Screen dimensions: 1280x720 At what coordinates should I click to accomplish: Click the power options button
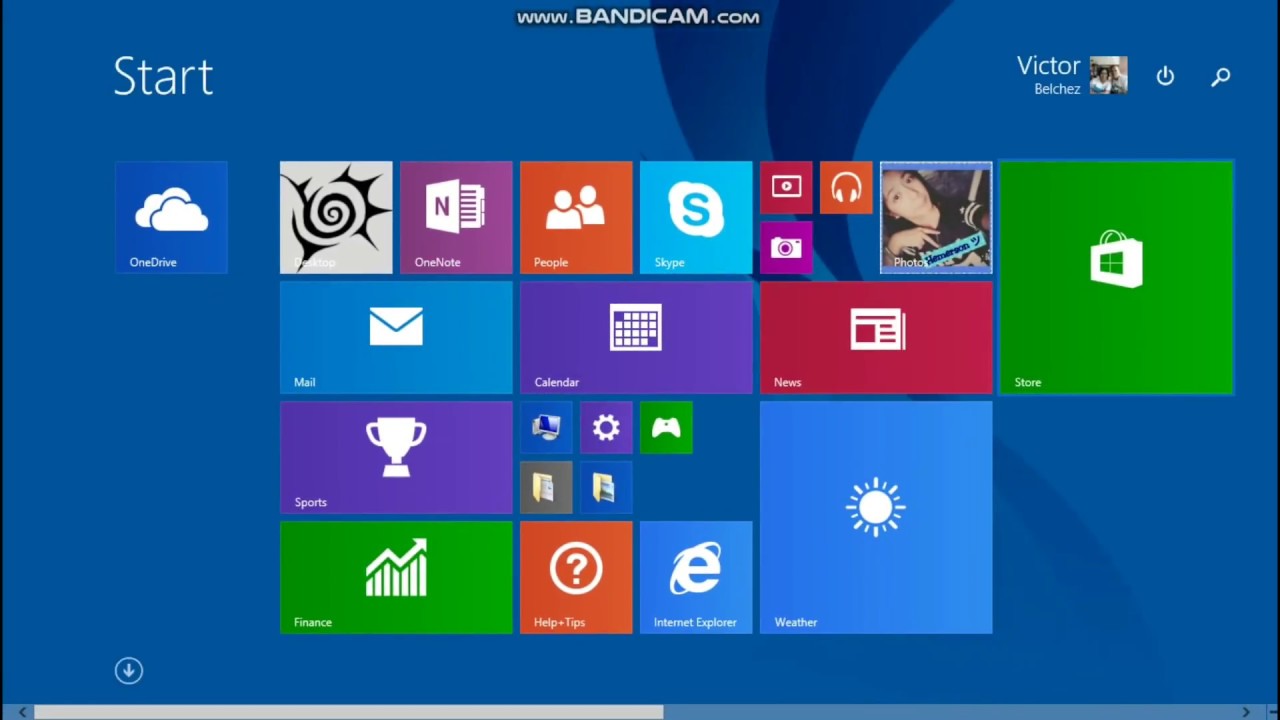(1165, 76)
